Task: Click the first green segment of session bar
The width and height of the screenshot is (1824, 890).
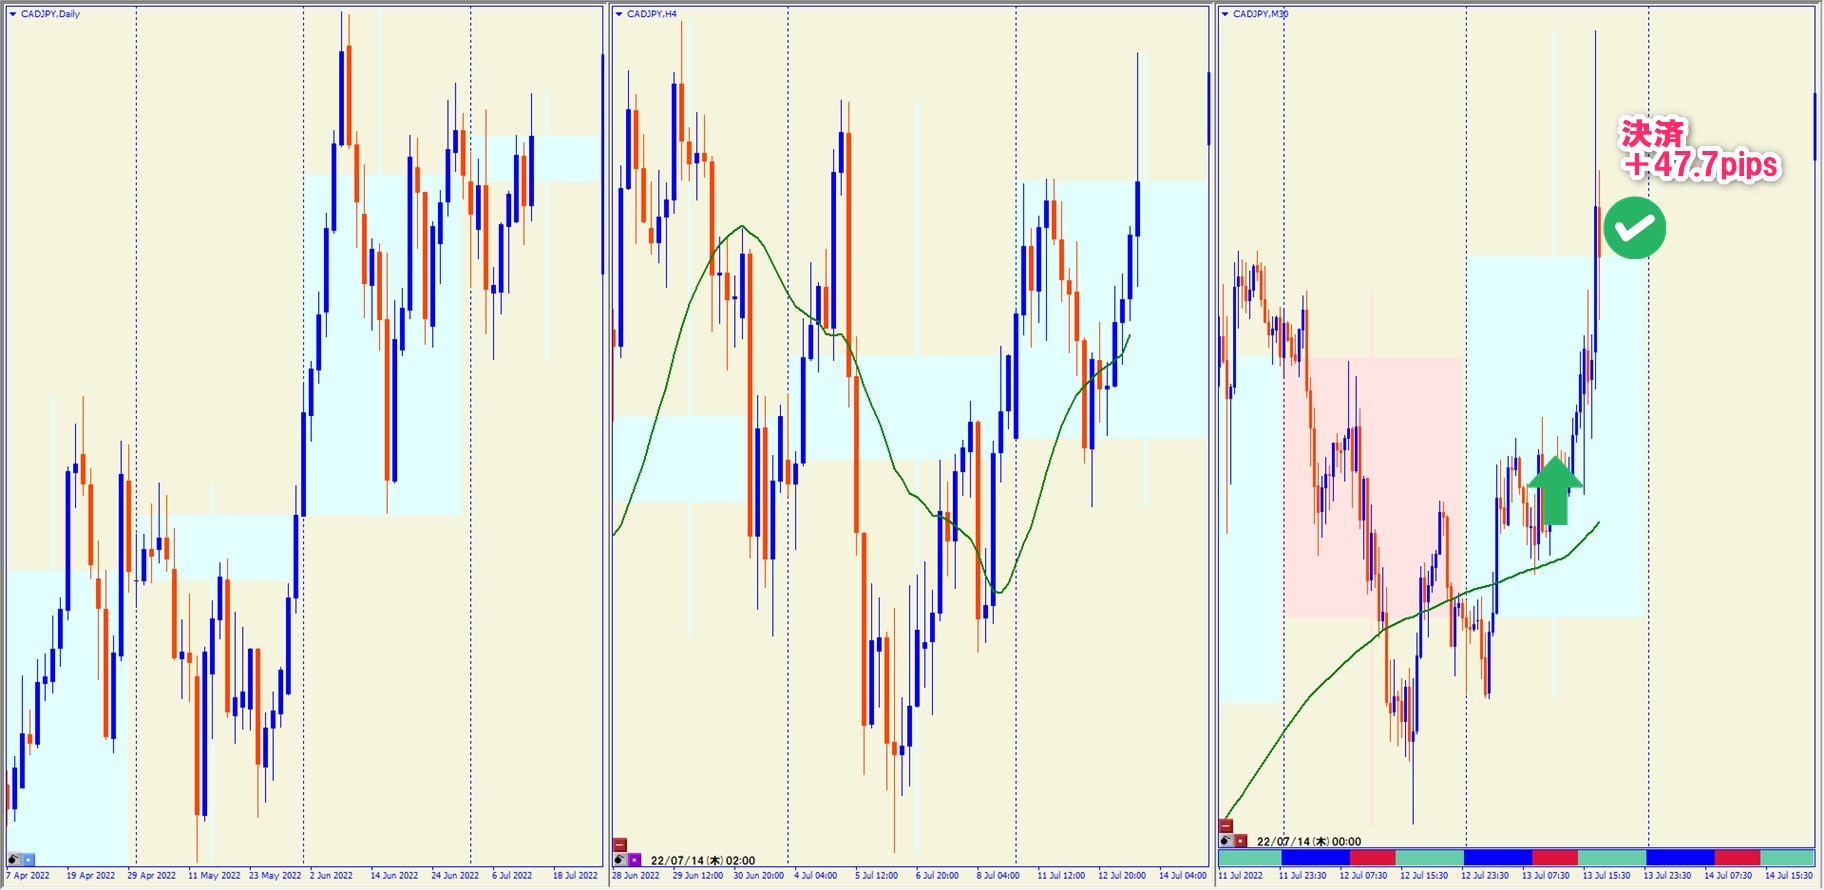Action: pos(1249,858)
